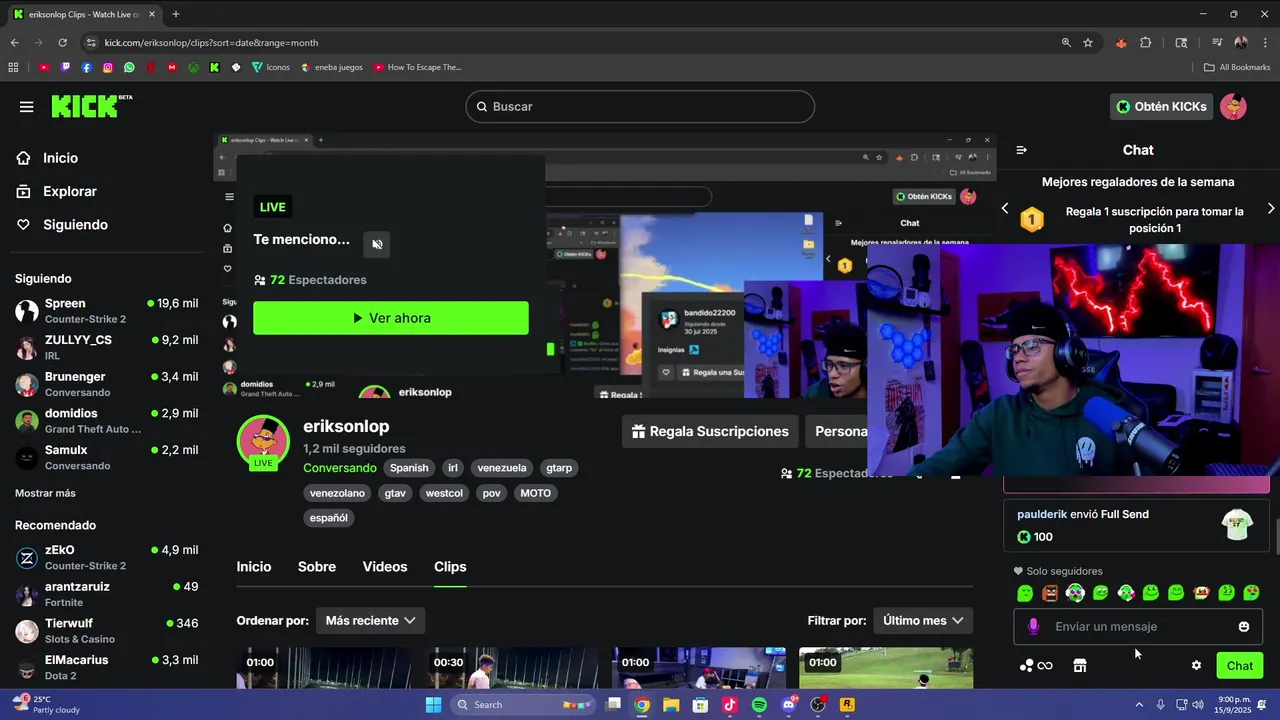This screenshot has height=720, width=1280.
Task: Click the gtarp tag
Action: point(559,468)
